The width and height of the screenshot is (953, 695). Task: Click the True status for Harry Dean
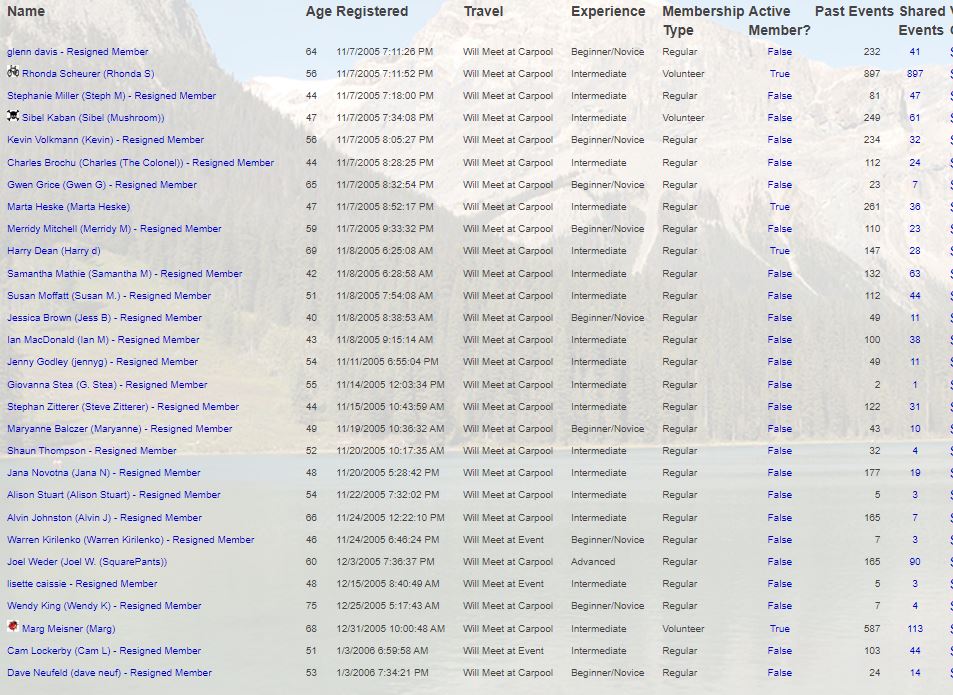pyautogui.click(x=780, y=251)
